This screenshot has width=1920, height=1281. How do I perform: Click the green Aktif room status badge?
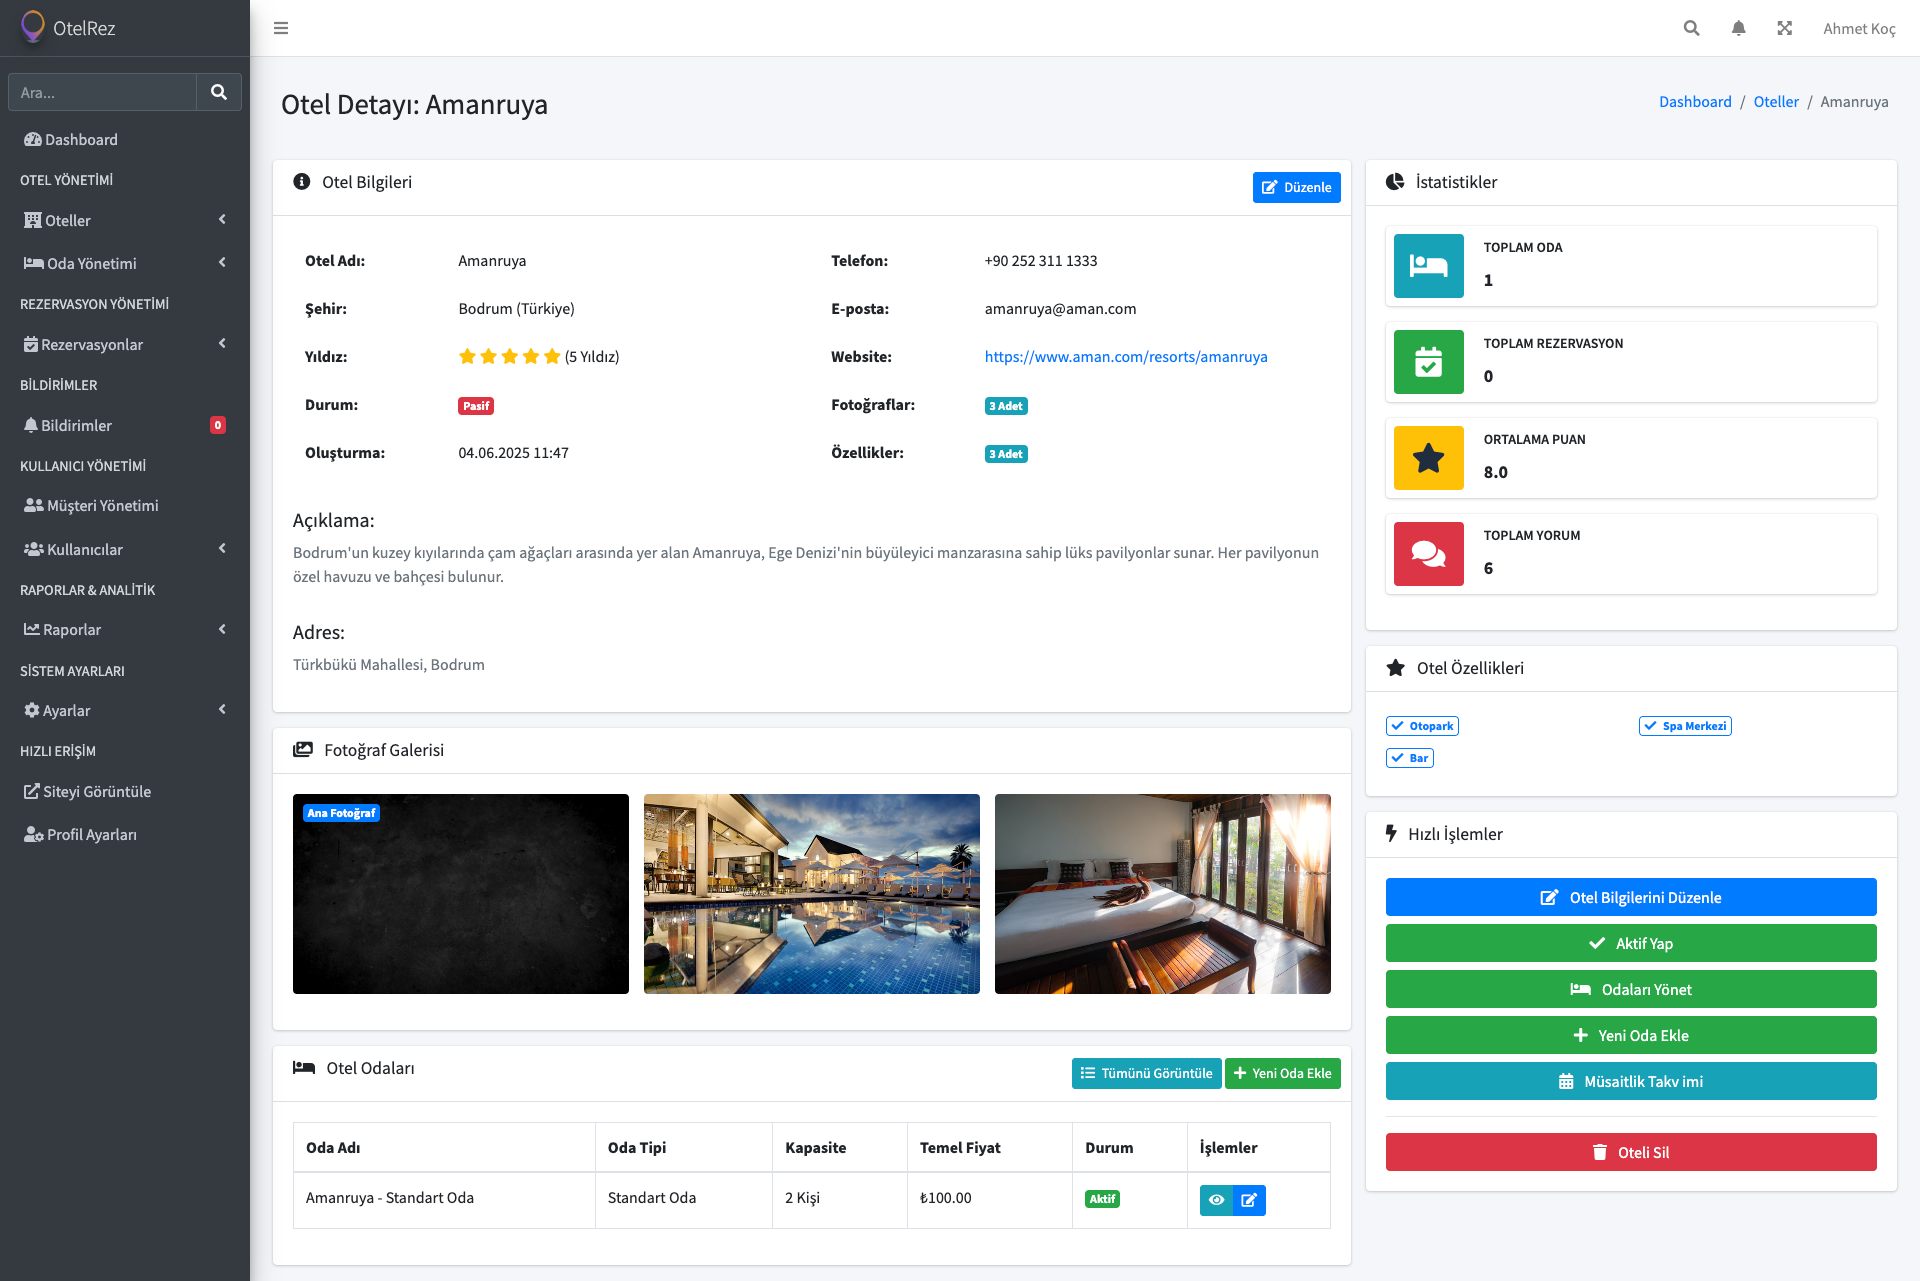pos(1102,1199)
